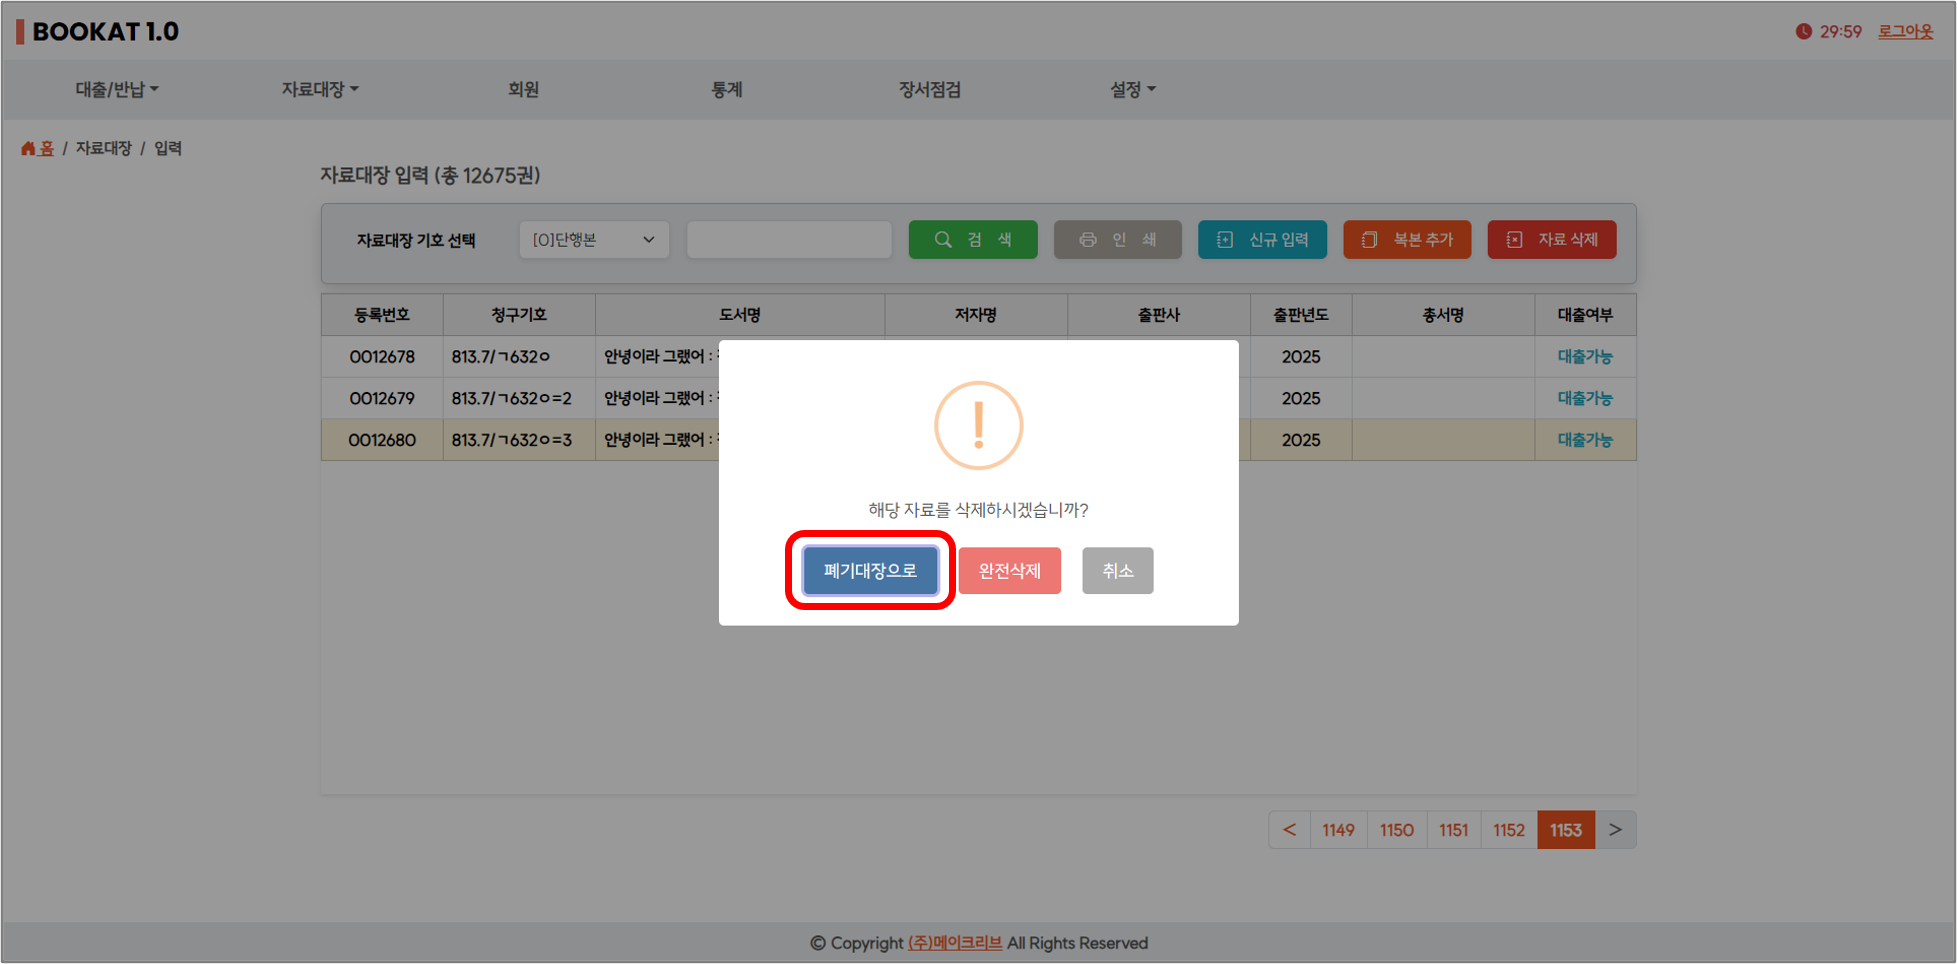Click the search text input field
Image resolution: width=1957 pixels, height=964 pixels.
(788, 240)
